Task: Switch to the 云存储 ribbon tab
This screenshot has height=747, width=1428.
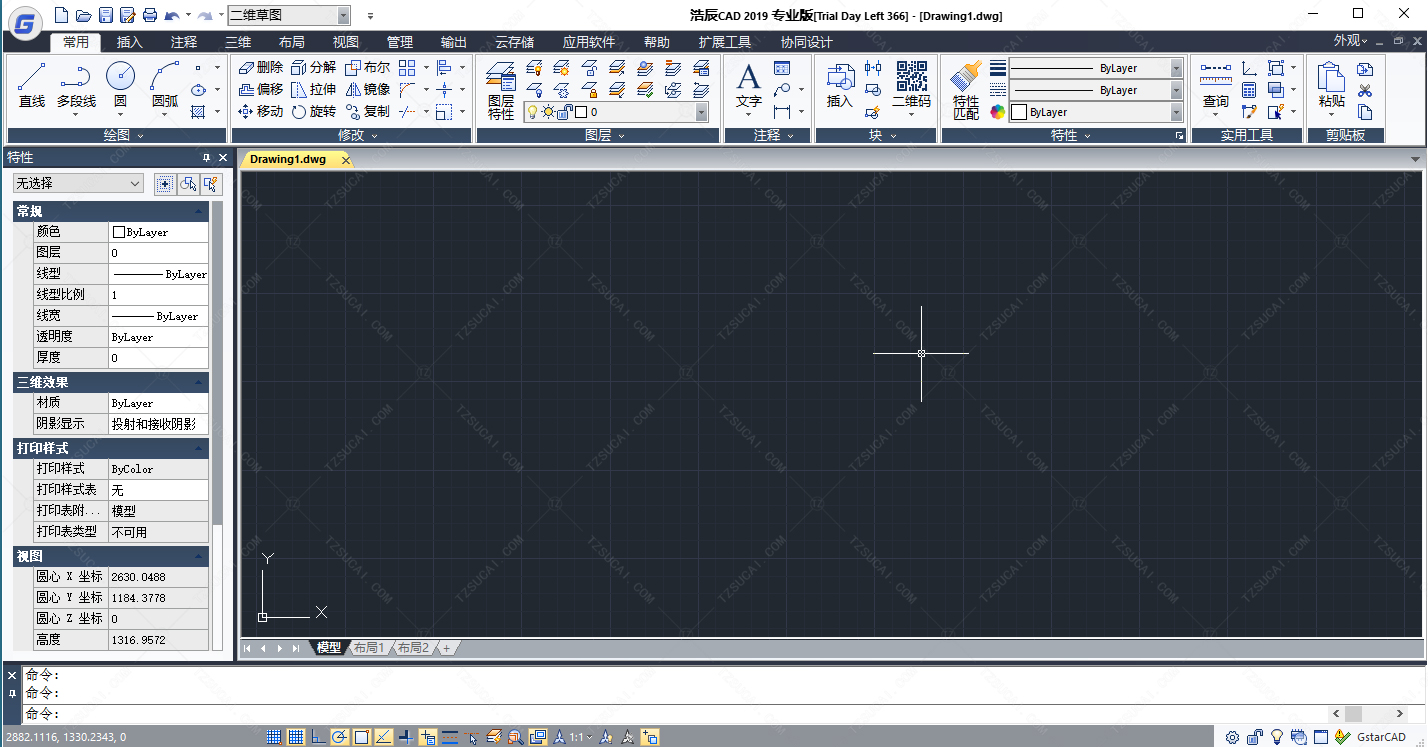Action: coord(515,42)
